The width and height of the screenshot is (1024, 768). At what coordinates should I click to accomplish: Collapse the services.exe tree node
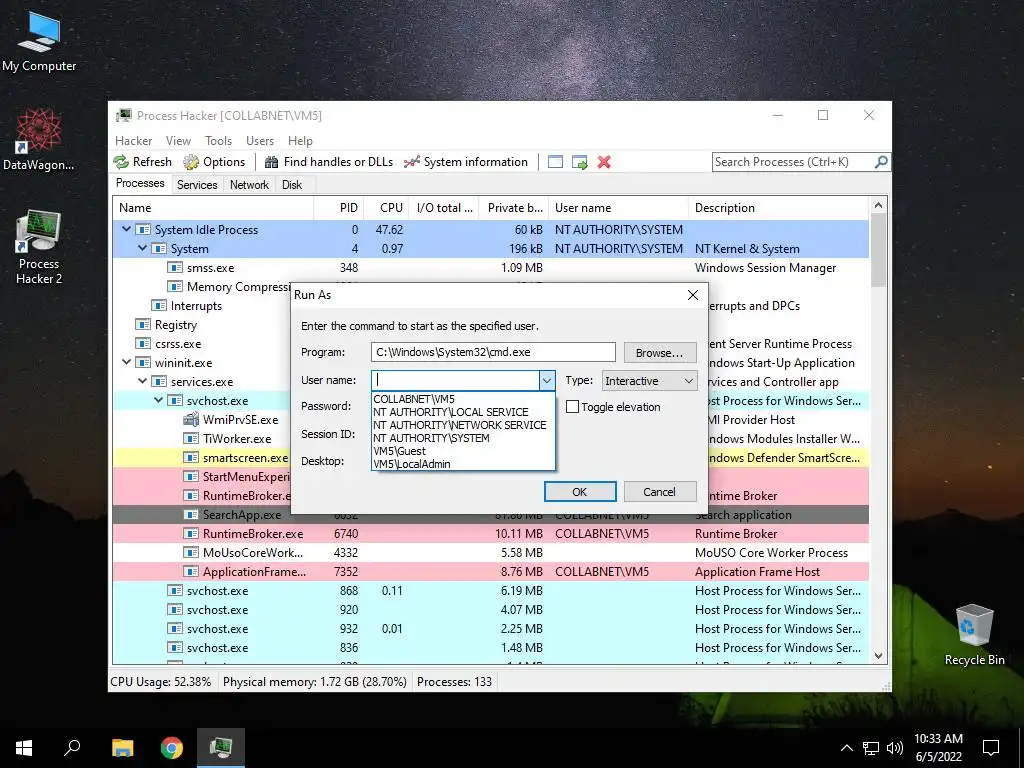[142, 381]
